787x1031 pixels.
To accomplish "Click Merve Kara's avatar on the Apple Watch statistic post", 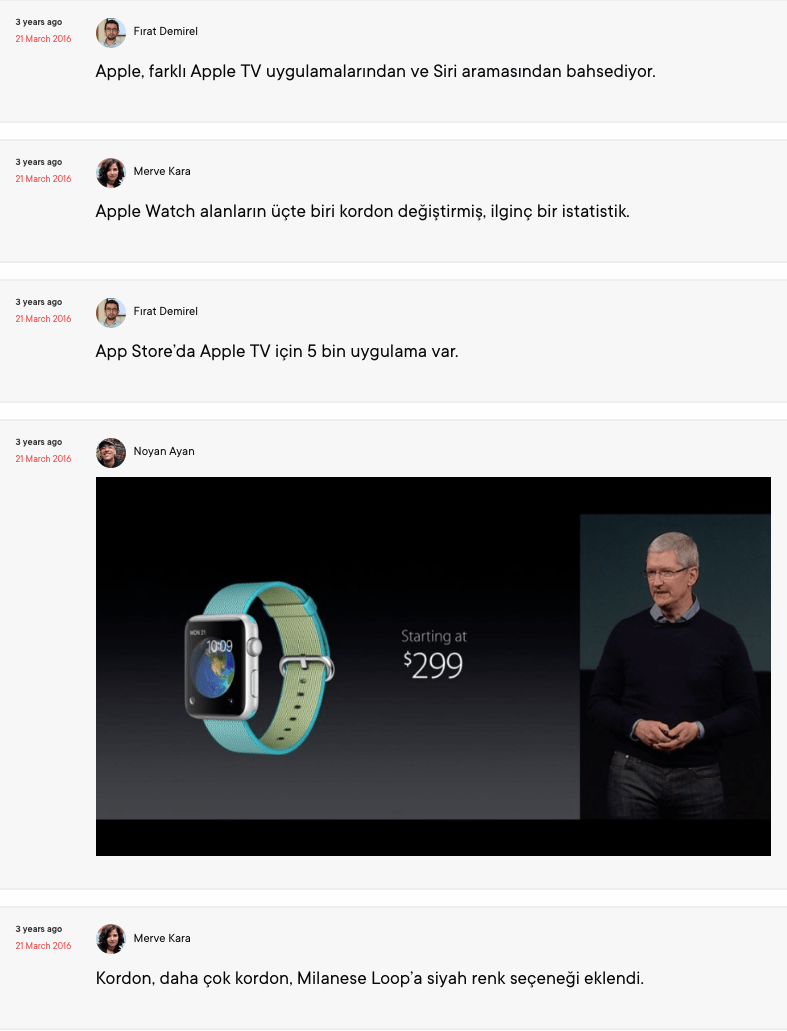I will tap(110, 172).
